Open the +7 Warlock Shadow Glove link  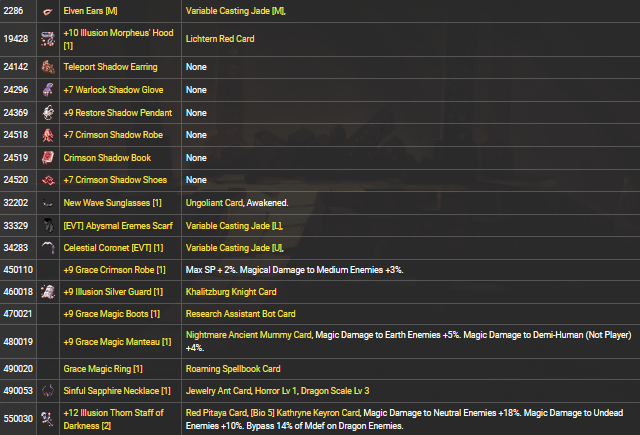point(113,90)
